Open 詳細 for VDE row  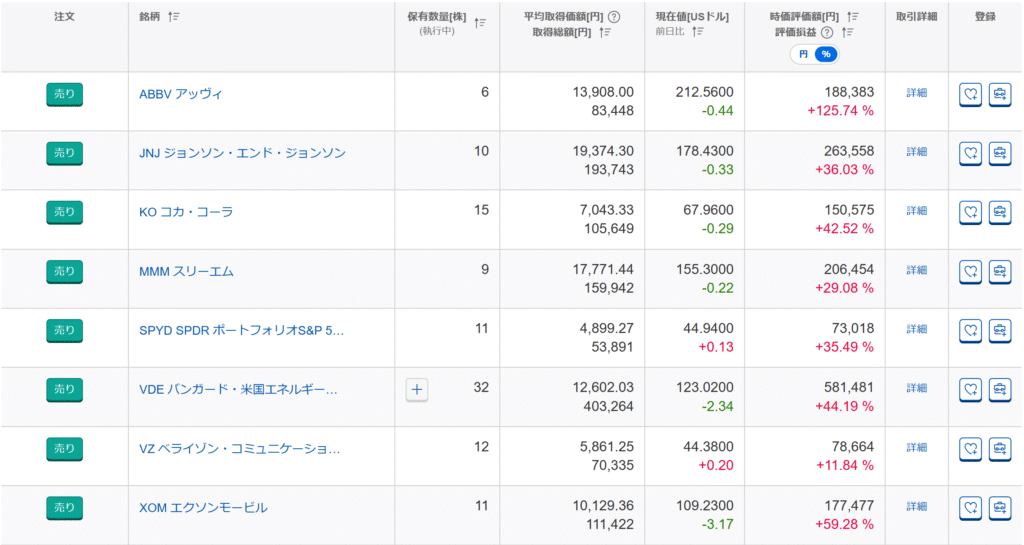point(917,388)
